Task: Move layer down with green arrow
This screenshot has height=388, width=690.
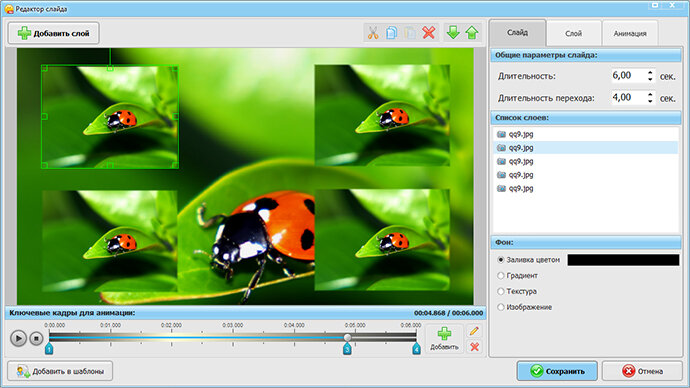Action: click(453, 33)
